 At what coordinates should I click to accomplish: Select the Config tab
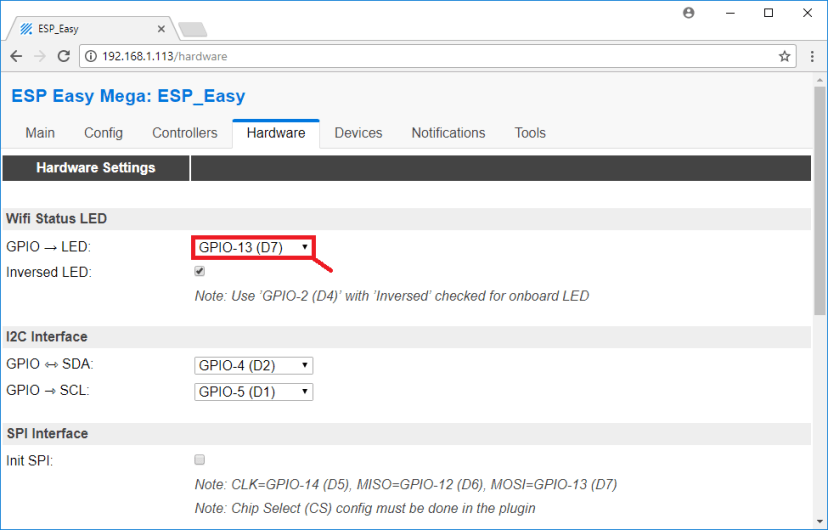click(x=103, y=133)
